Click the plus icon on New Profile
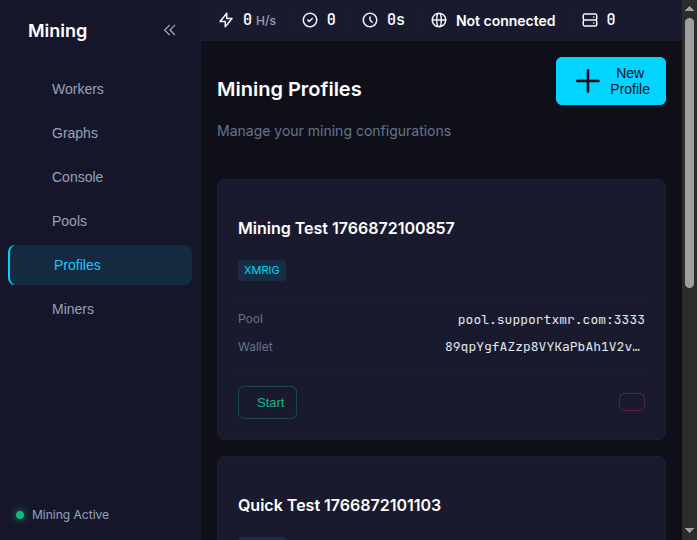This screenshot has height=540, width=697. 588,81
